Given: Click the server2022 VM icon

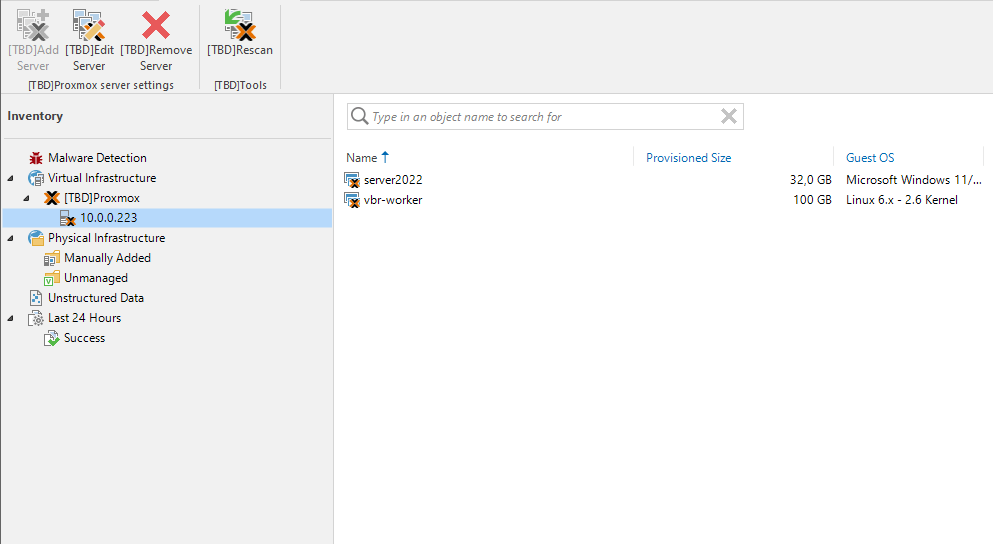Looking at the screenshot, I should point(352,180).
